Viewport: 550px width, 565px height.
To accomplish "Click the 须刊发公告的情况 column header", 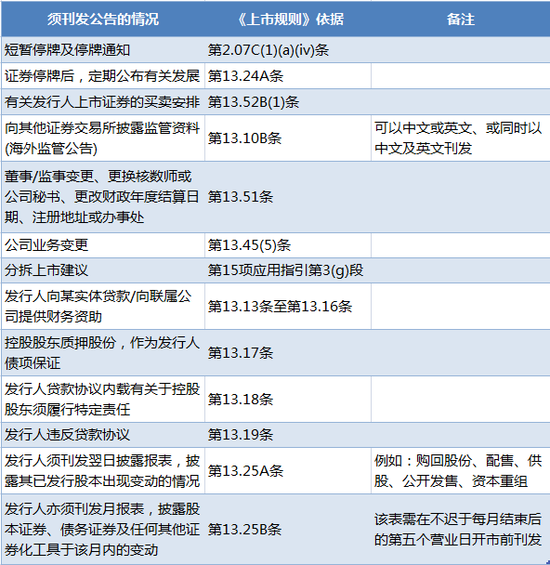I will [103, 19].
